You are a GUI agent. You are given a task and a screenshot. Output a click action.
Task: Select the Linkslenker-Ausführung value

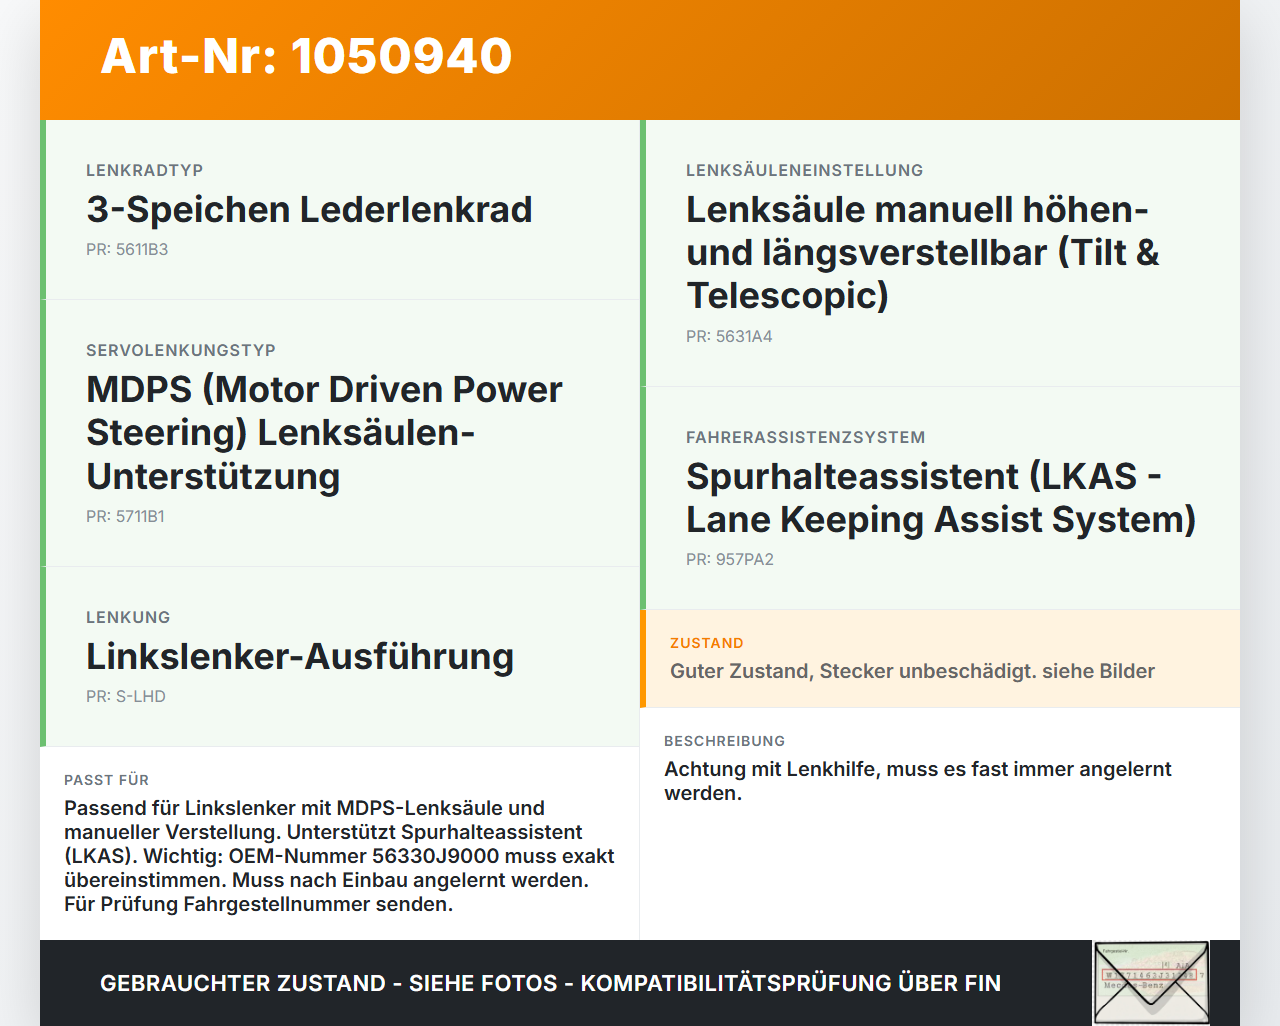tap(300, 657)
